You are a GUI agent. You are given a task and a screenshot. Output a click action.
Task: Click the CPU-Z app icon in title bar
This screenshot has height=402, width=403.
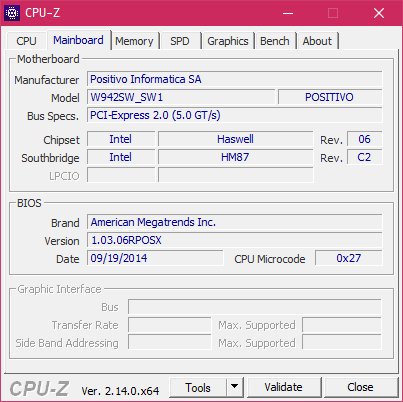pos(12,13)
